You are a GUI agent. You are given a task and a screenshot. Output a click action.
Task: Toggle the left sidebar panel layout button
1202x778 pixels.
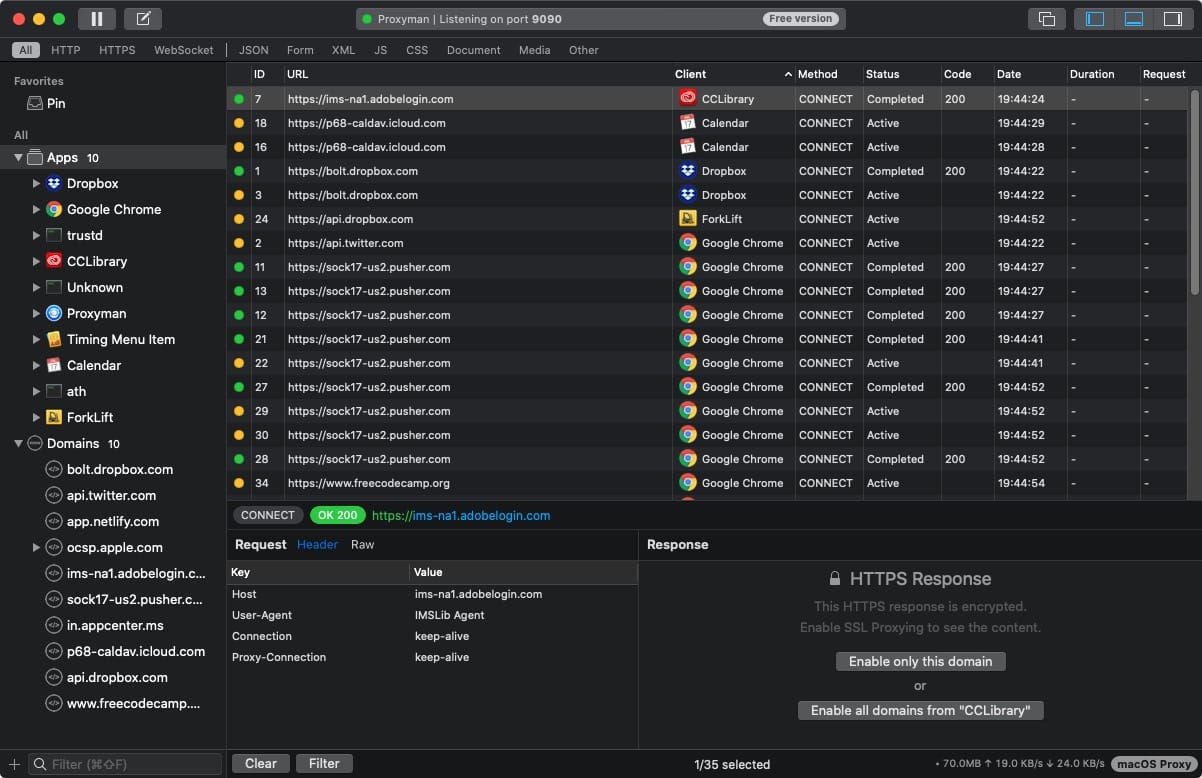tap(1095, 19)
